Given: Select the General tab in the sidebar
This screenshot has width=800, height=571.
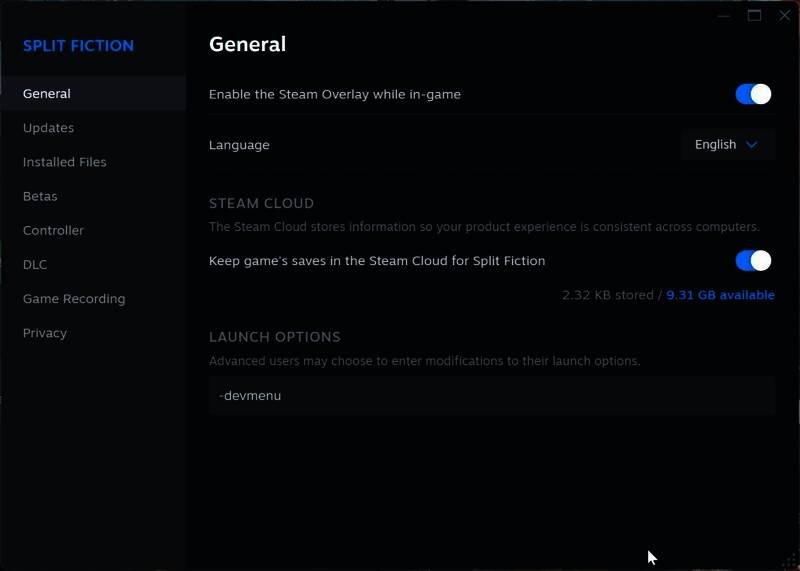Looking at the screenshot, I should point(47,94).
